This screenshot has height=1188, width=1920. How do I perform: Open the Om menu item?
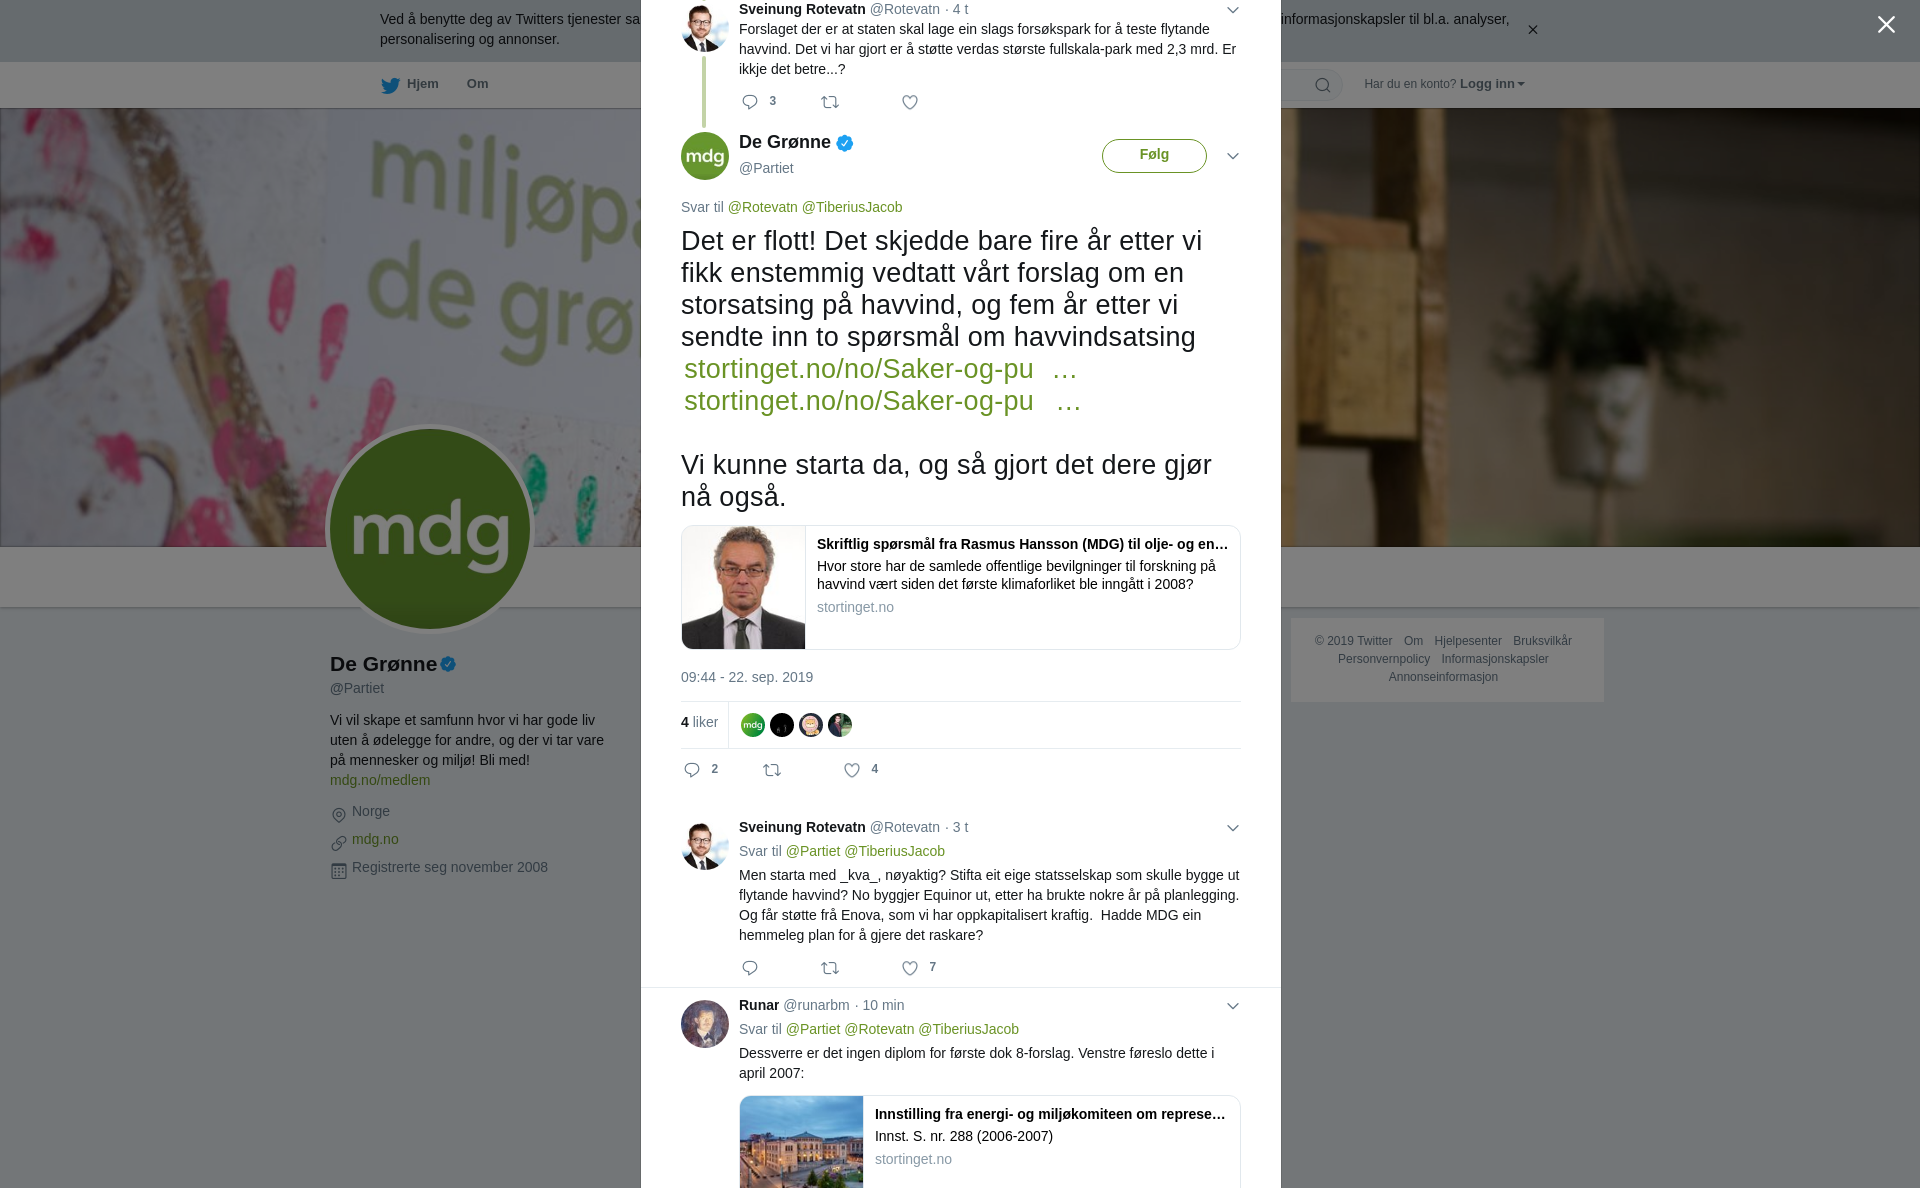click(x=477, y=84)
